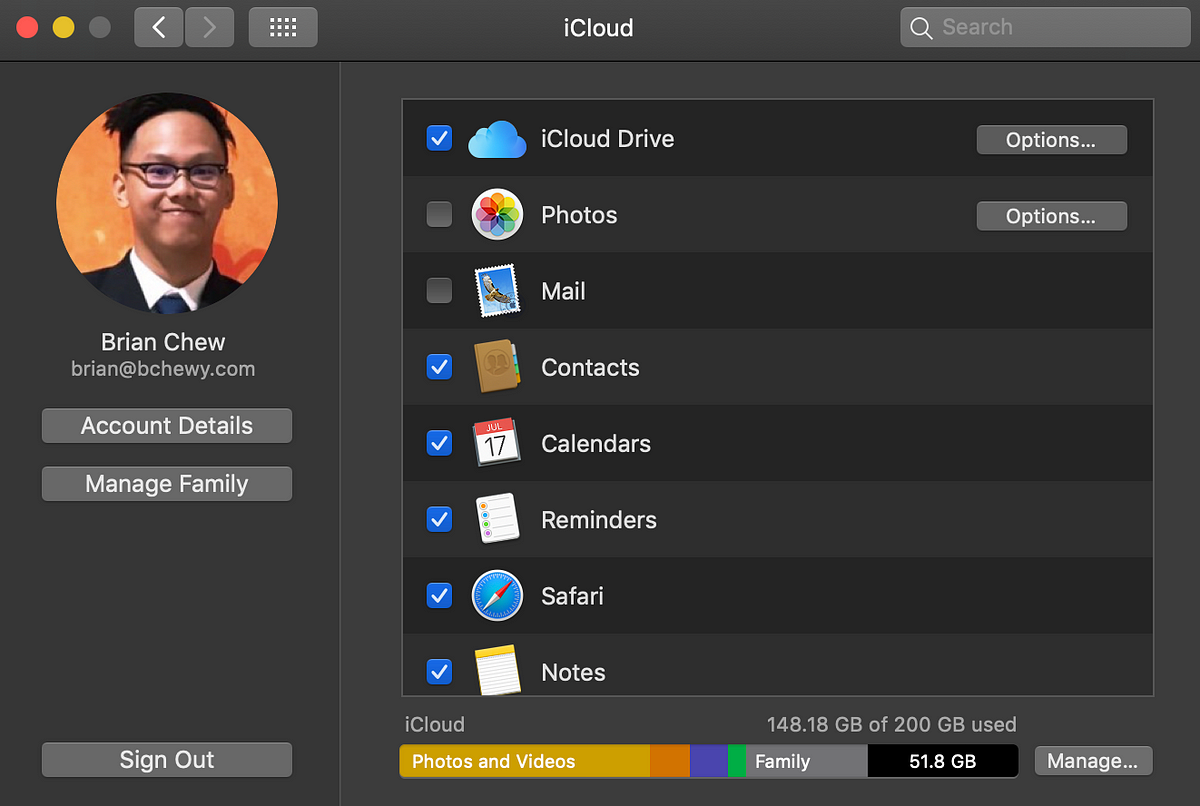This screenshot has height=806, width=1200.
Task: Open Account Details
Action: click(x=167, y=426)
